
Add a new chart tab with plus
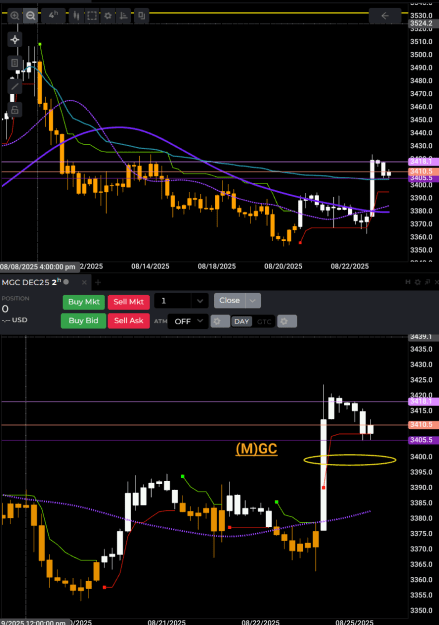click(x=98, y=283)
